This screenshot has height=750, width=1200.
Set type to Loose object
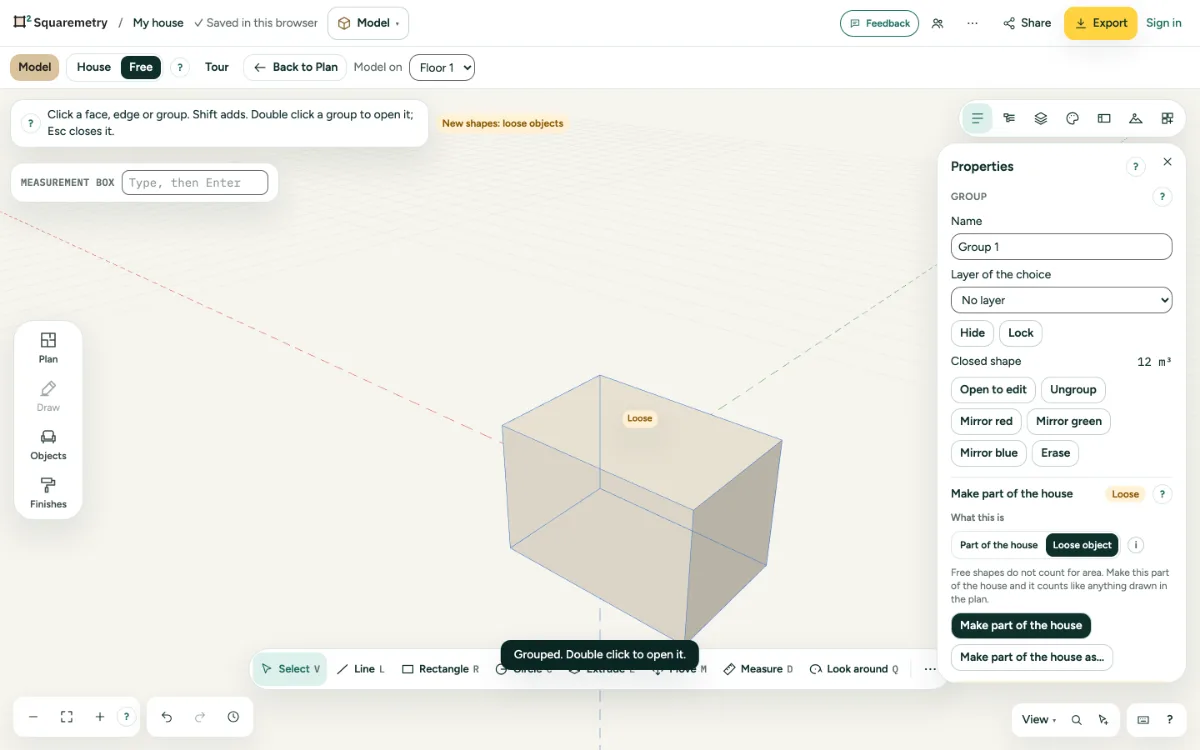[1082, 545]
